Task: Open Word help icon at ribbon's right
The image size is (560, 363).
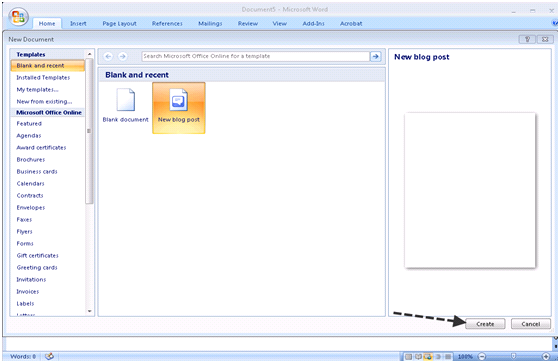Action: tap(555, 23)
